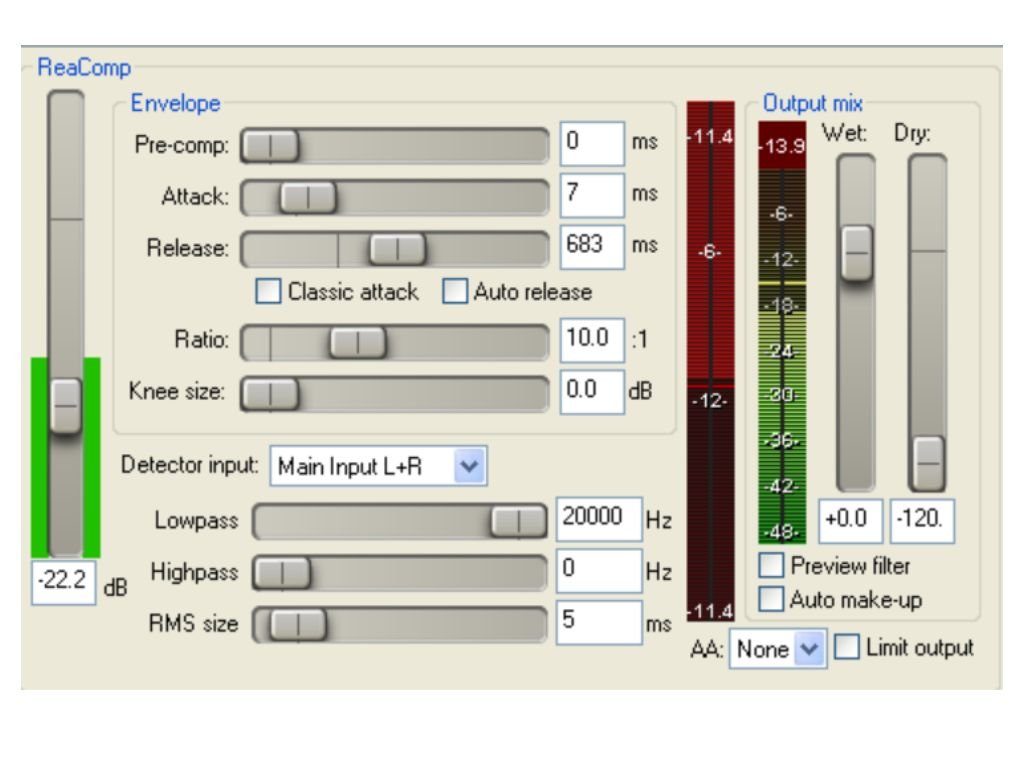Open the AA anti-aliasing dropdown
This screenshot has width=1024, height=767.
tap(778, 649)
